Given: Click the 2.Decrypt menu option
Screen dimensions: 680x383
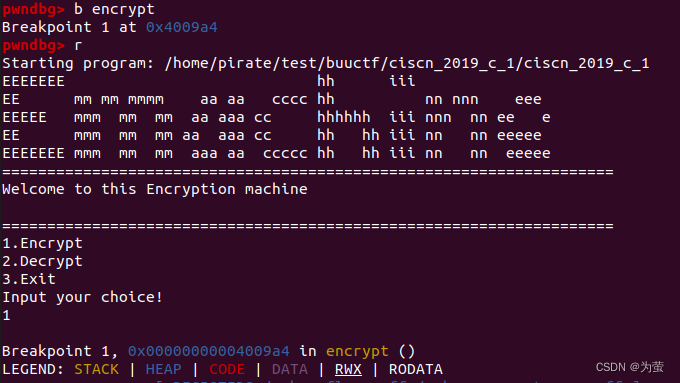Looking at the screenshot, I should point(42,261).
